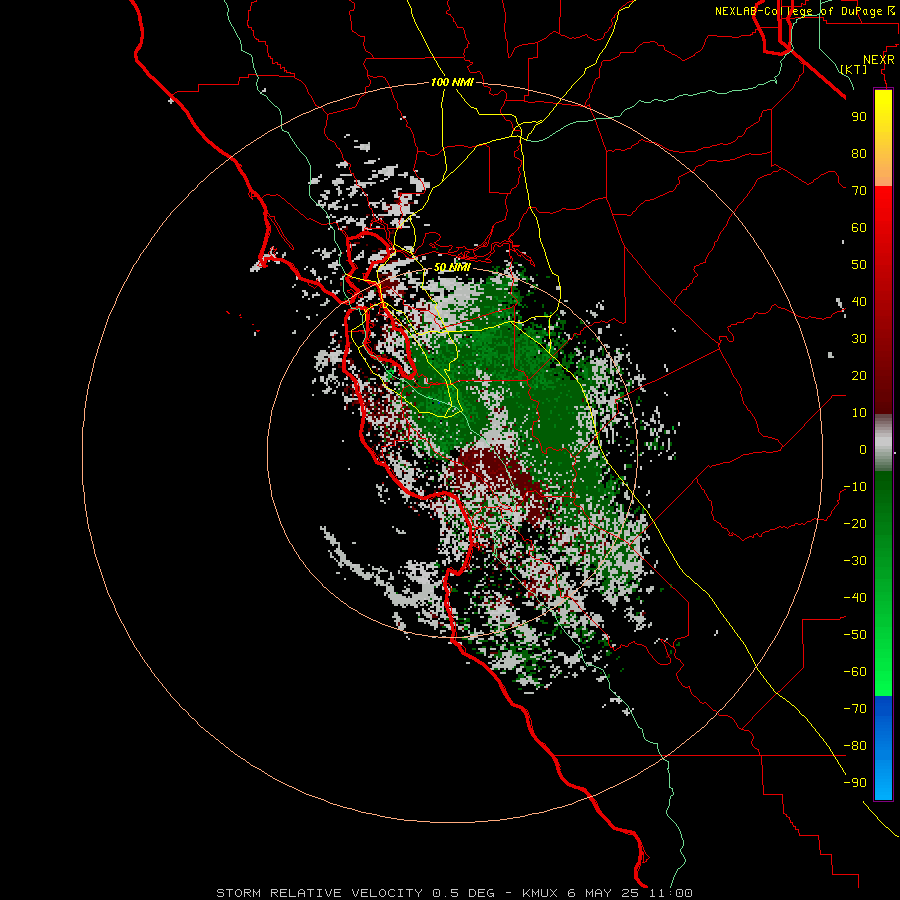Click the positive 70 knot scale label
This screenshot has width=900, height=900.
click(859, 191)
